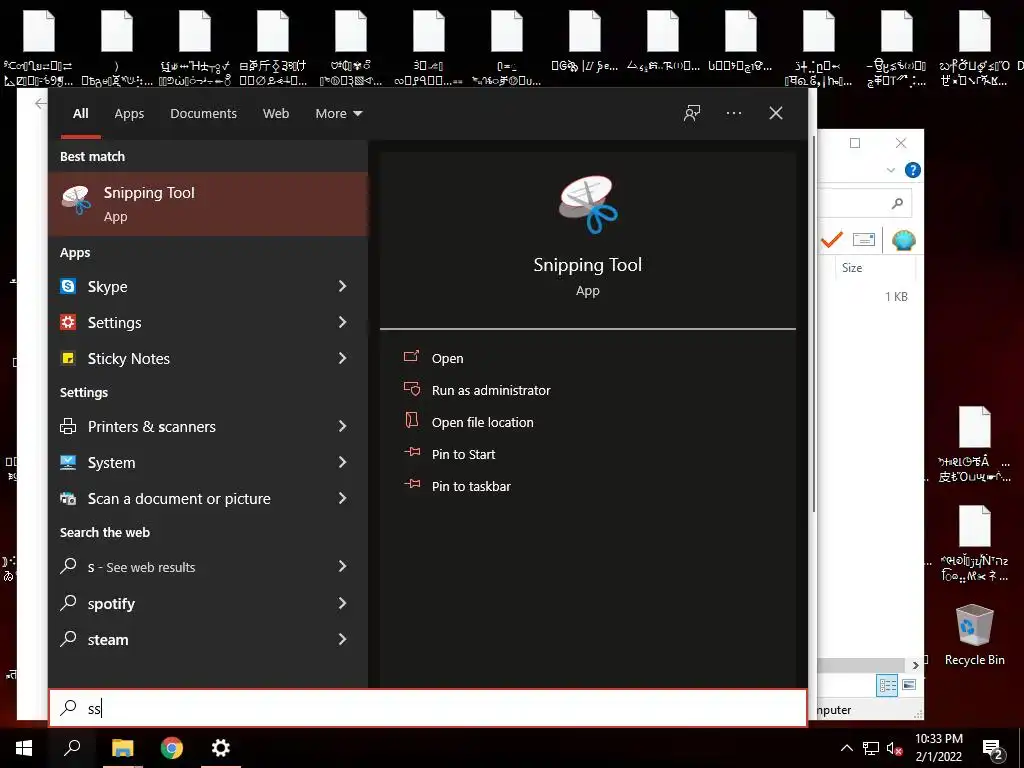The width and height of the screenshot is (1024, 768).
Task: Expand Scan a document or picture arrow
Action: [342, 498]
